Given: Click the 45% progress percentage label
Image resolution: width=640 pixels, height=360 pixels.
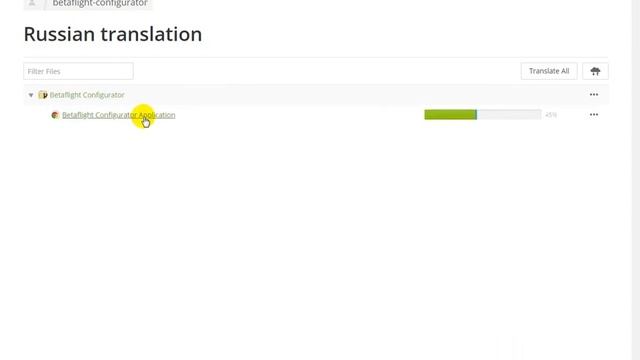Looking at the screenshot, I should [x=551, y=115].
